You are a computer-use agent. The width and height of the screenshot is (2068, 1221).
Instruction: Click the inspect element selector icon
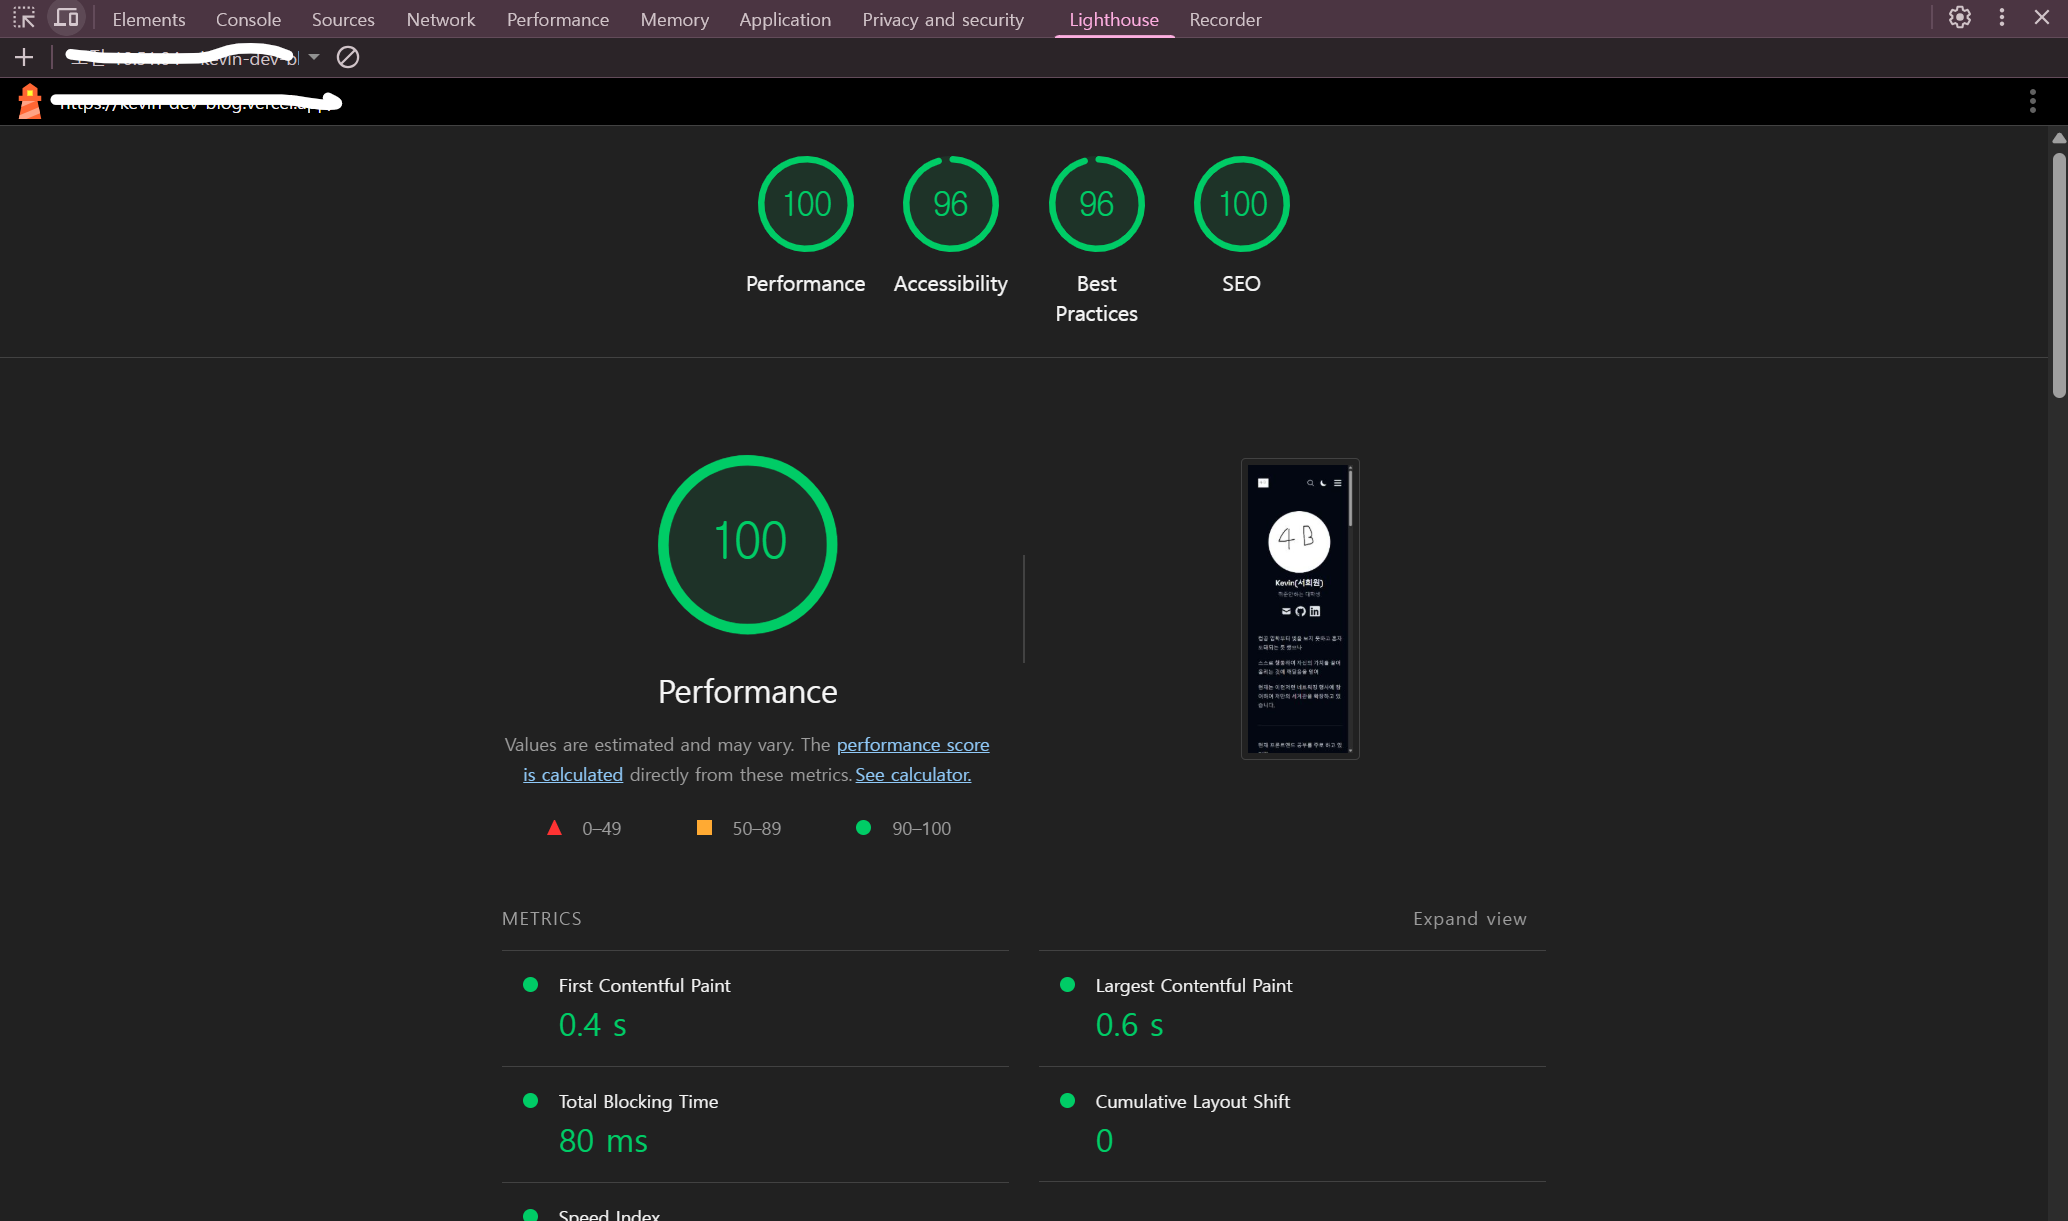(x=24, y=18)
